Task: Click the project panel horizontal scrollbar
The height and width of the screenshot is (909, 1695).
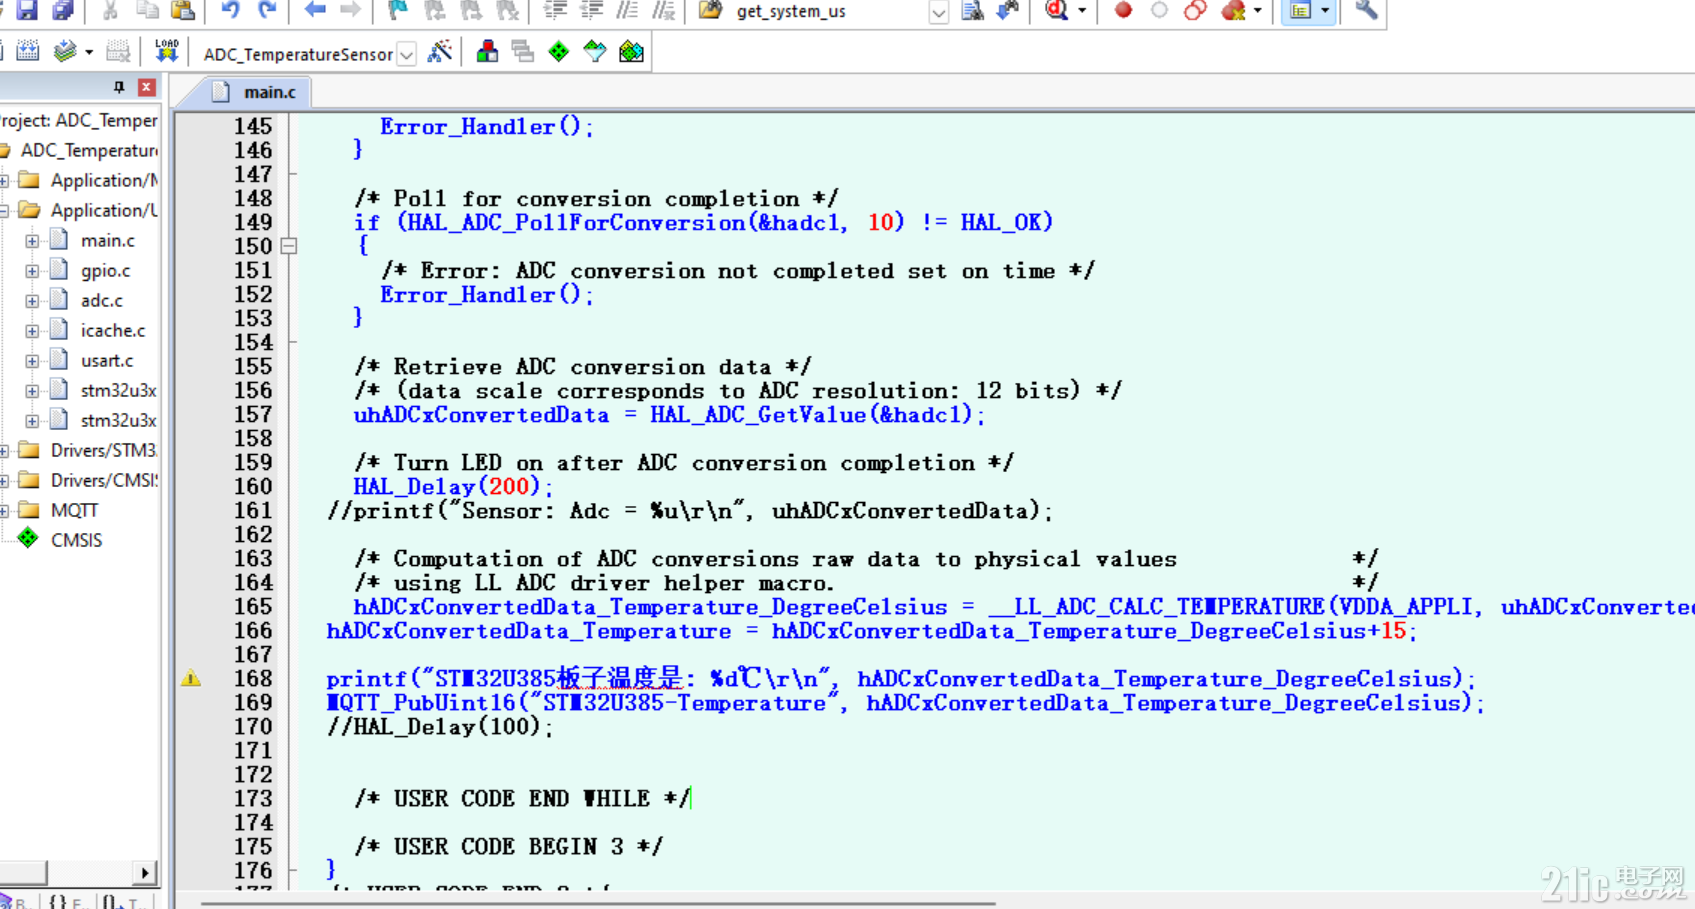Action: [x=78, y=873]
